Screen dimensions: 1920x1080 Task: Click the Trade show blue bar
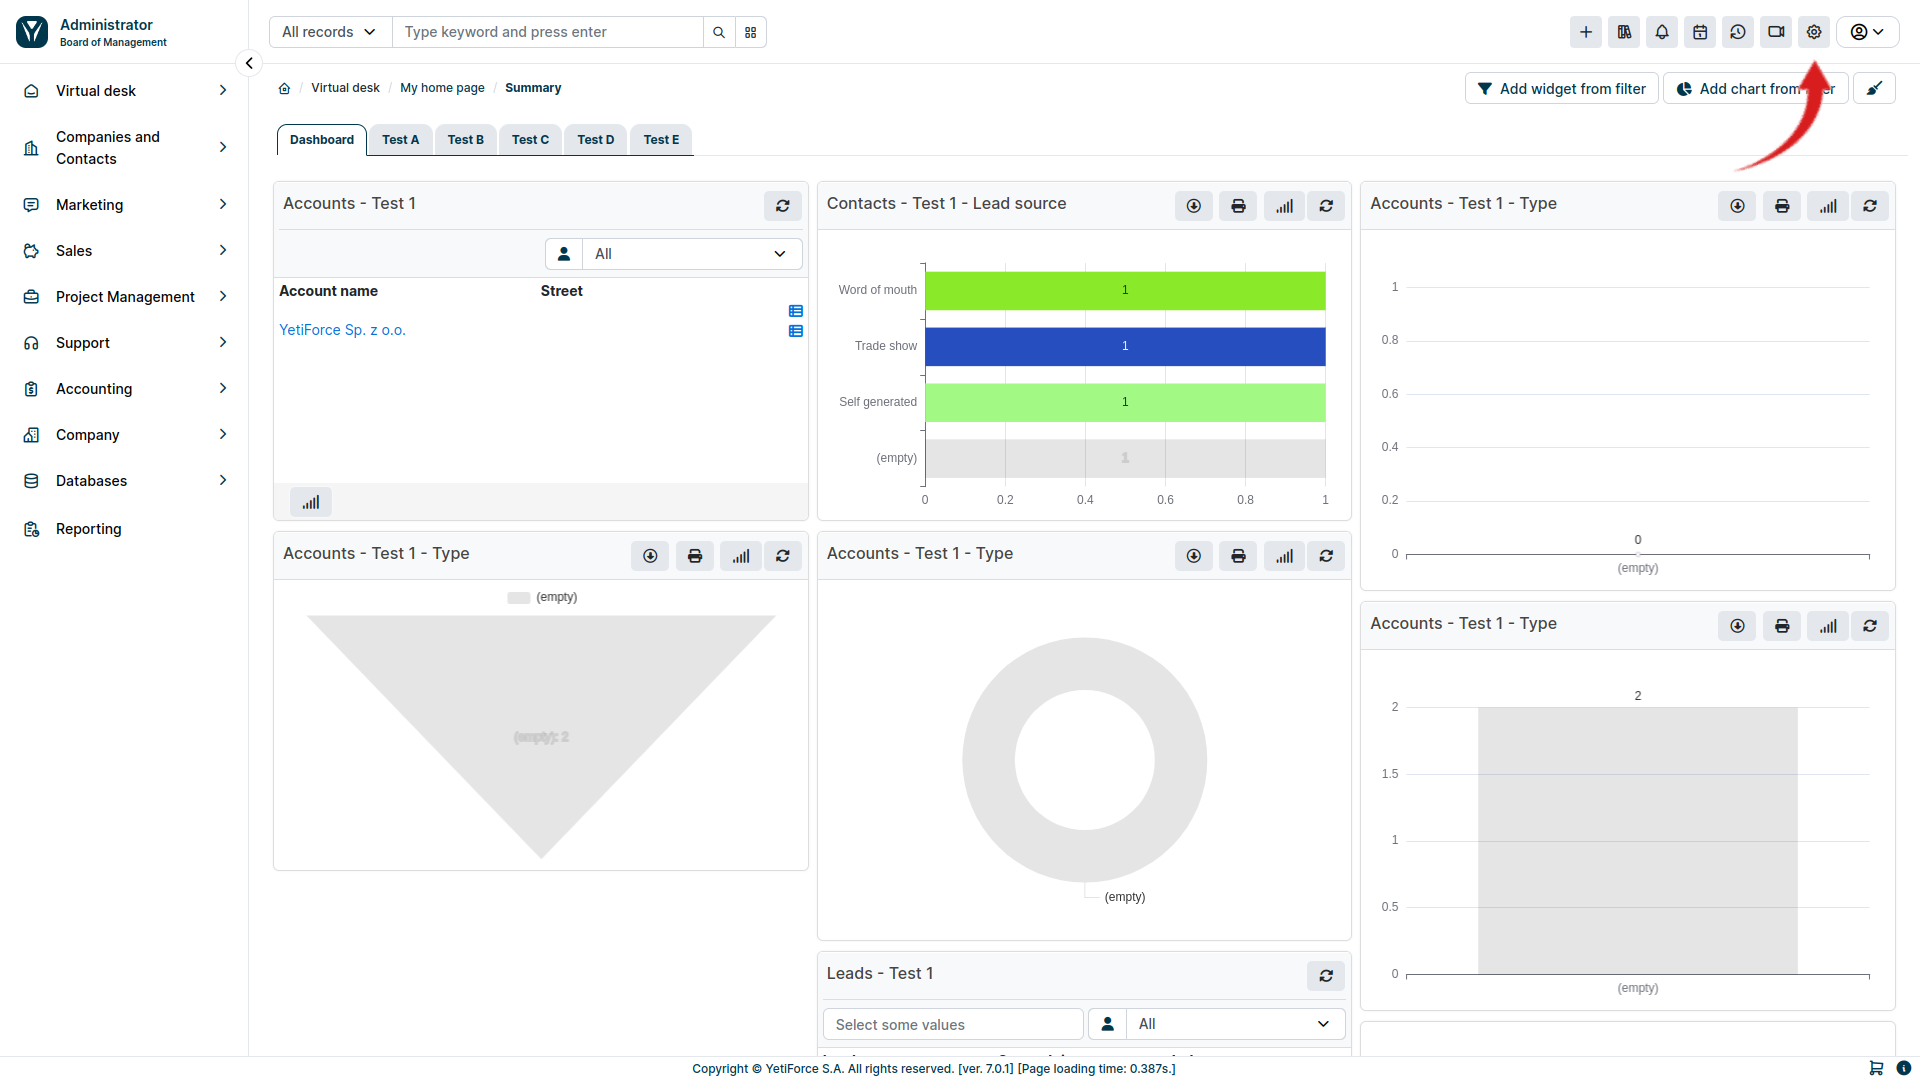[x=1125, y=346]
